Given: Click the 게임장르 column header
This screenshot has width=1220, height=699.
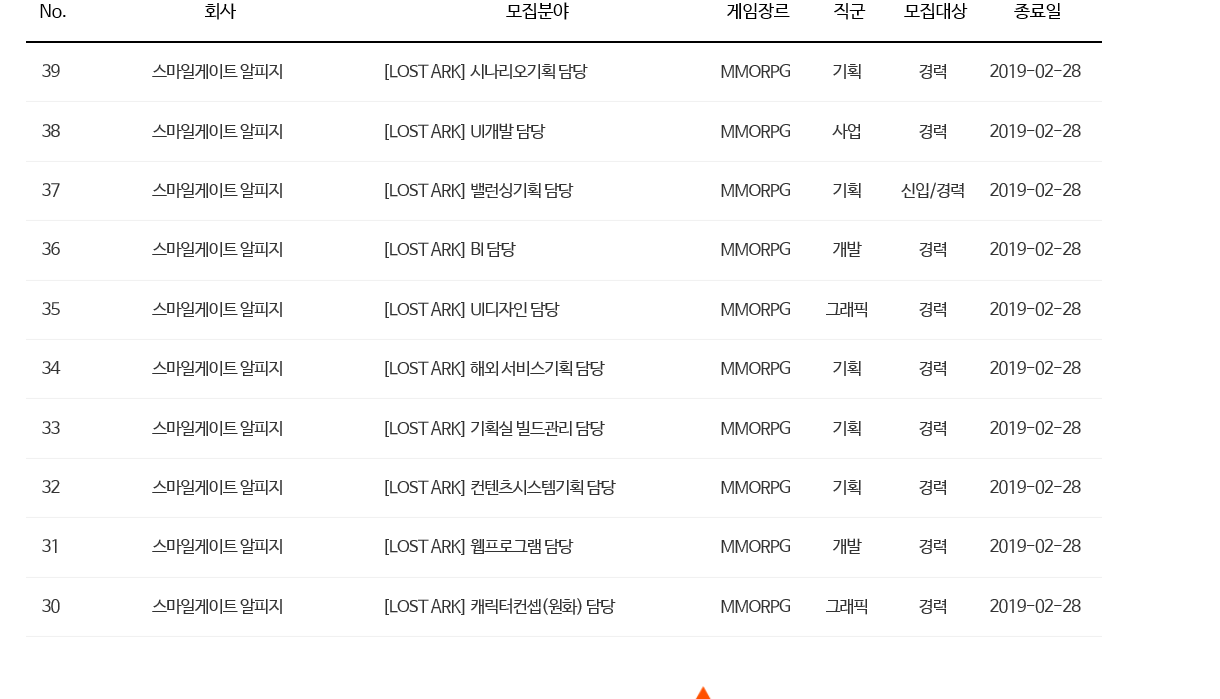Looking at the screenshot, I should click(757, 12).
